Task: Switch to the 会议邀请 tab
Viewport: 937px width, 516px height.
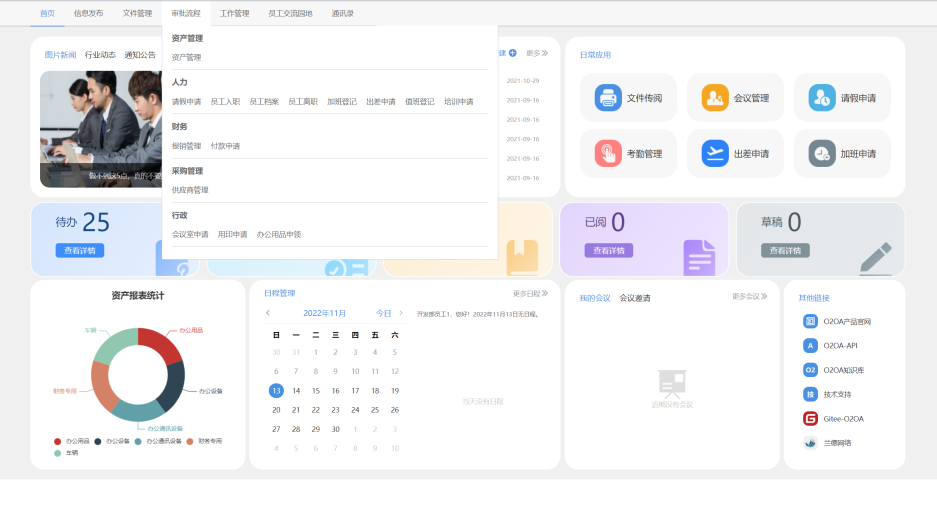Action: [x=634, y=298]
